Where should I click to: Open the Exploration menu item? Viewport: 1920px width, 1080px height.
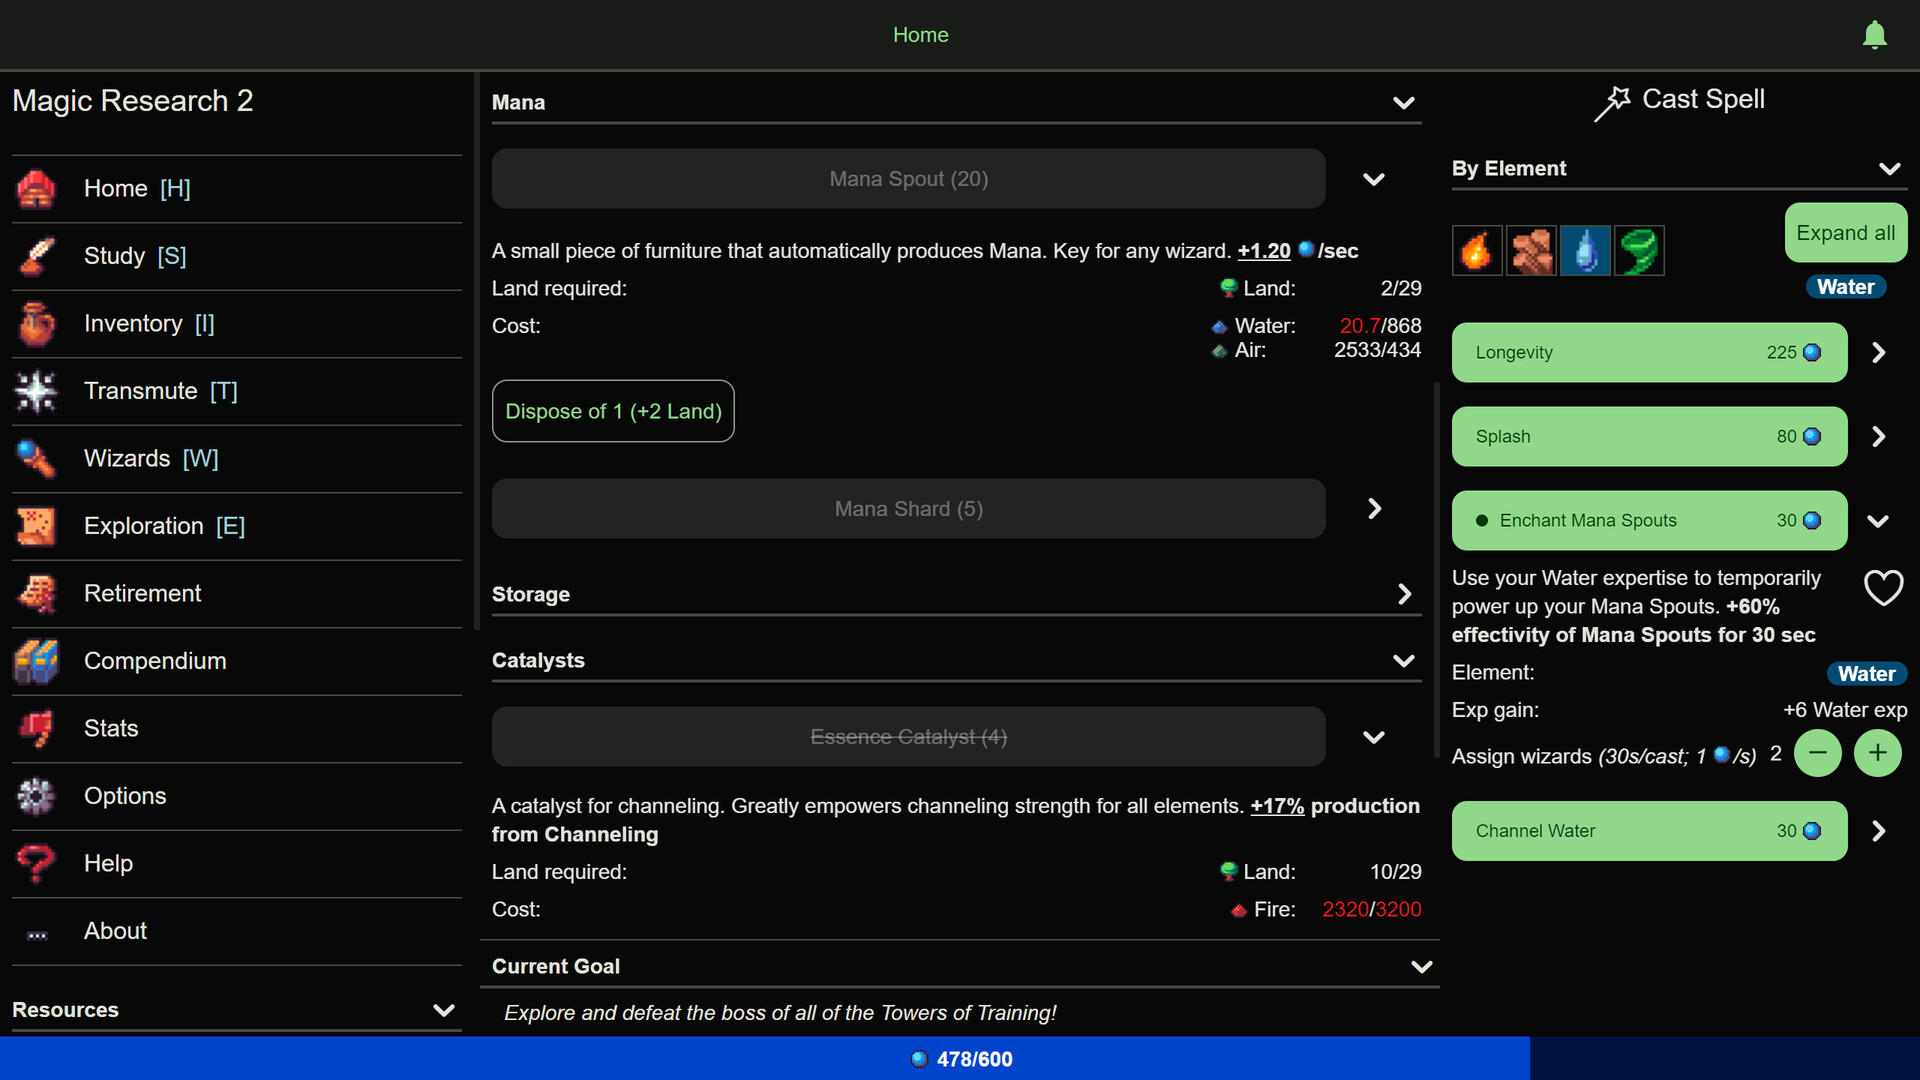point(163,526)
